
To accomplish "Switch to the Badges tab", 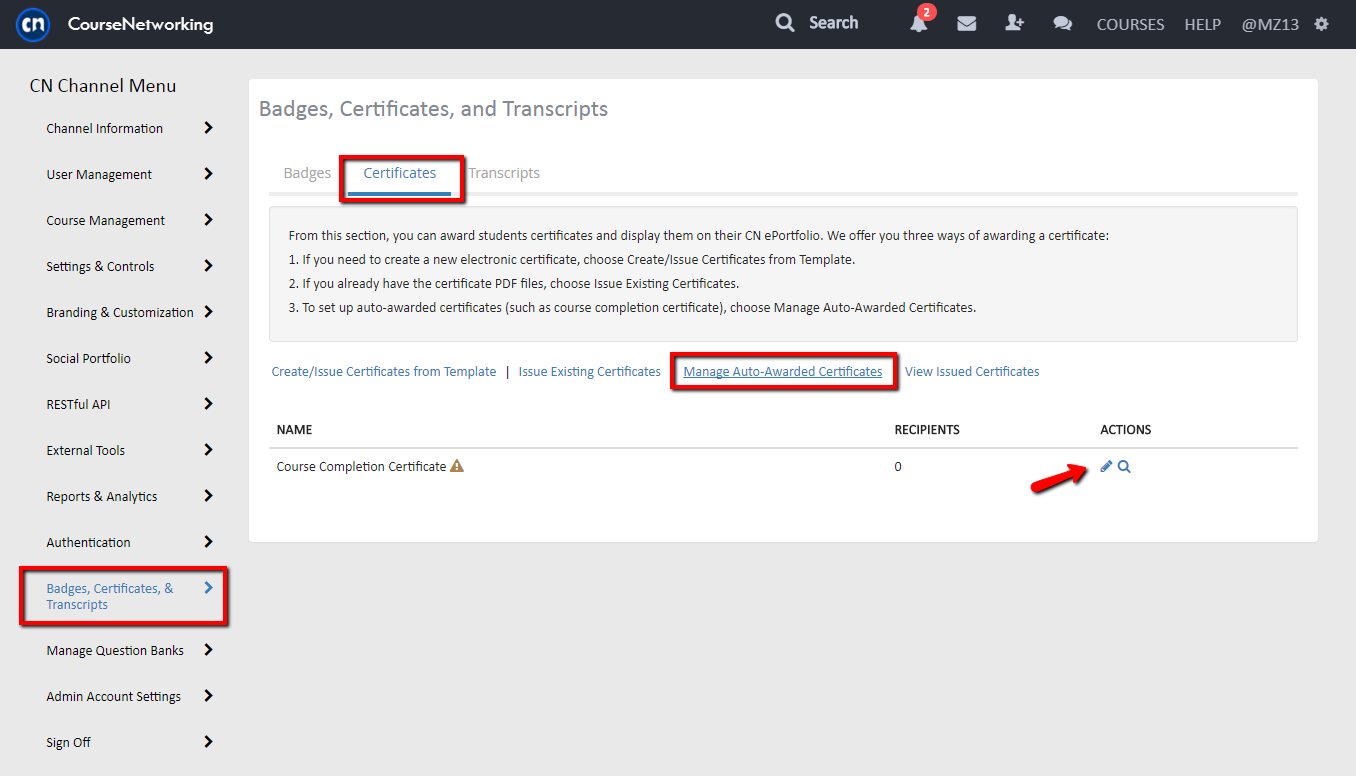I will click(307, 173).
